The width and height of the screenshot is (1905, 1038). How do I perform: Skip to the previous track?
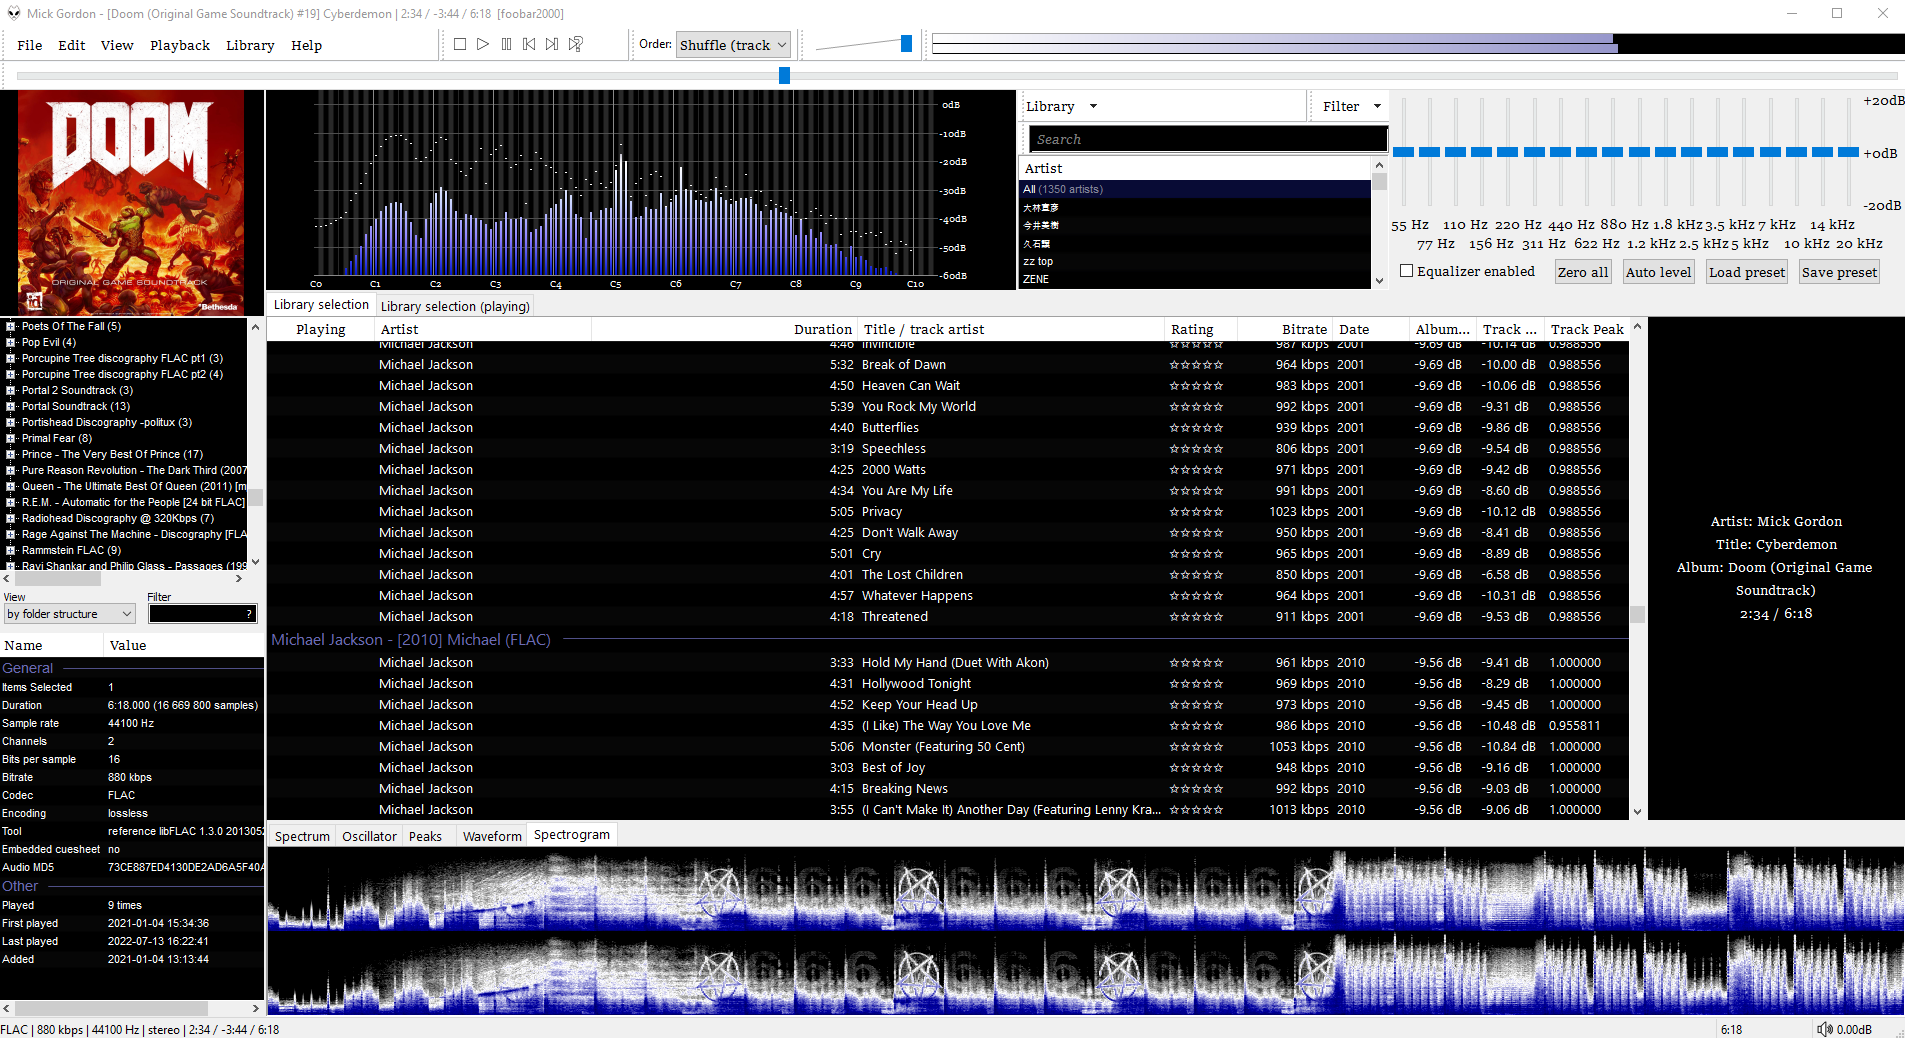(529, 44)
